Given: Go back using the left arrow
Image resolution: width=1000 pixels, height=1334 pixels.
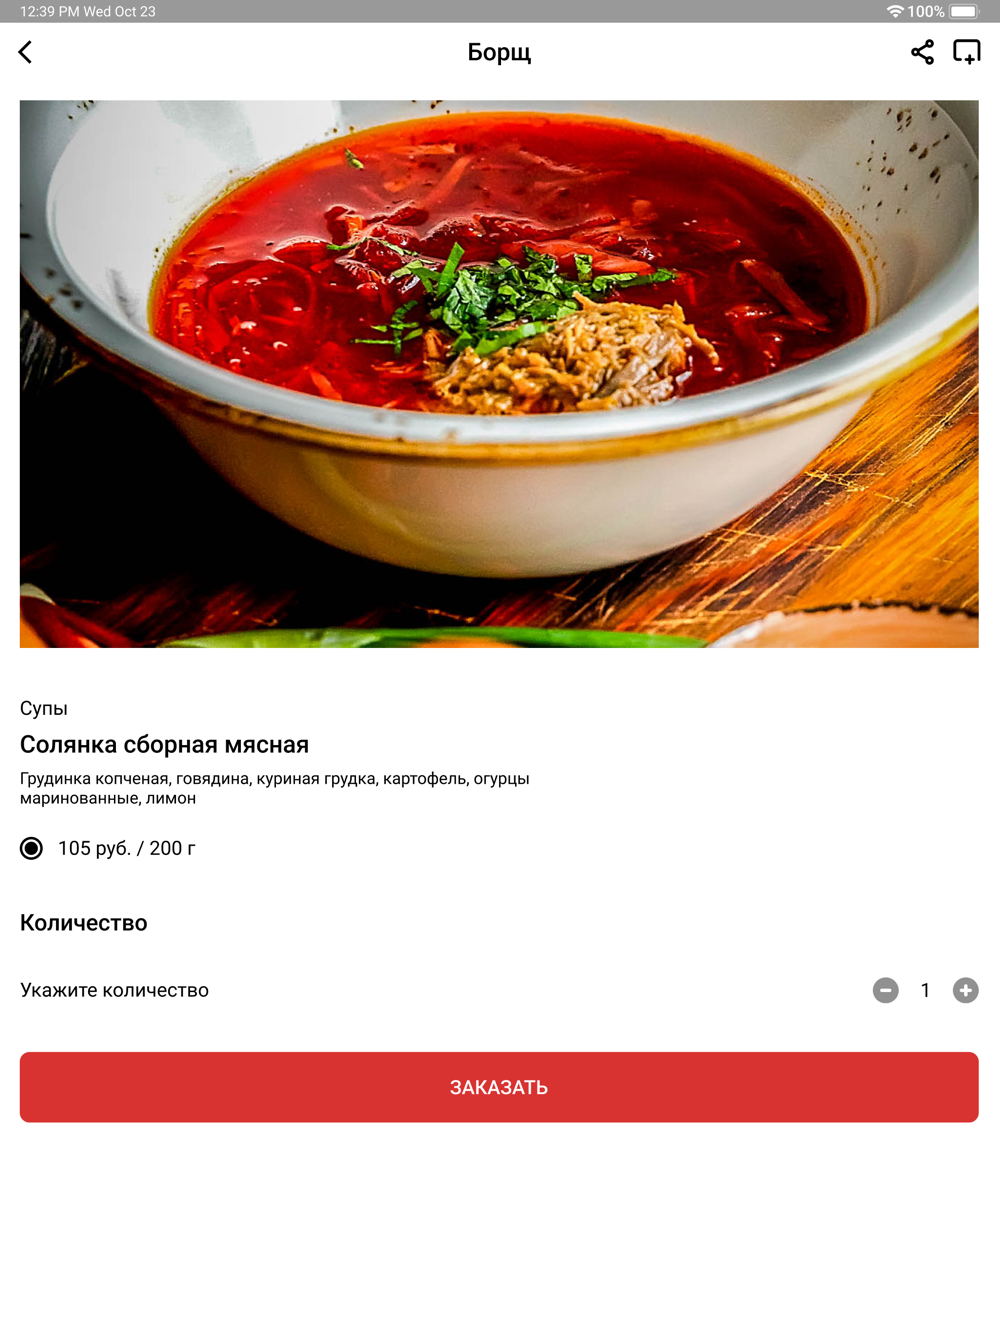Looking at the screenshot, I should [26, 52].
